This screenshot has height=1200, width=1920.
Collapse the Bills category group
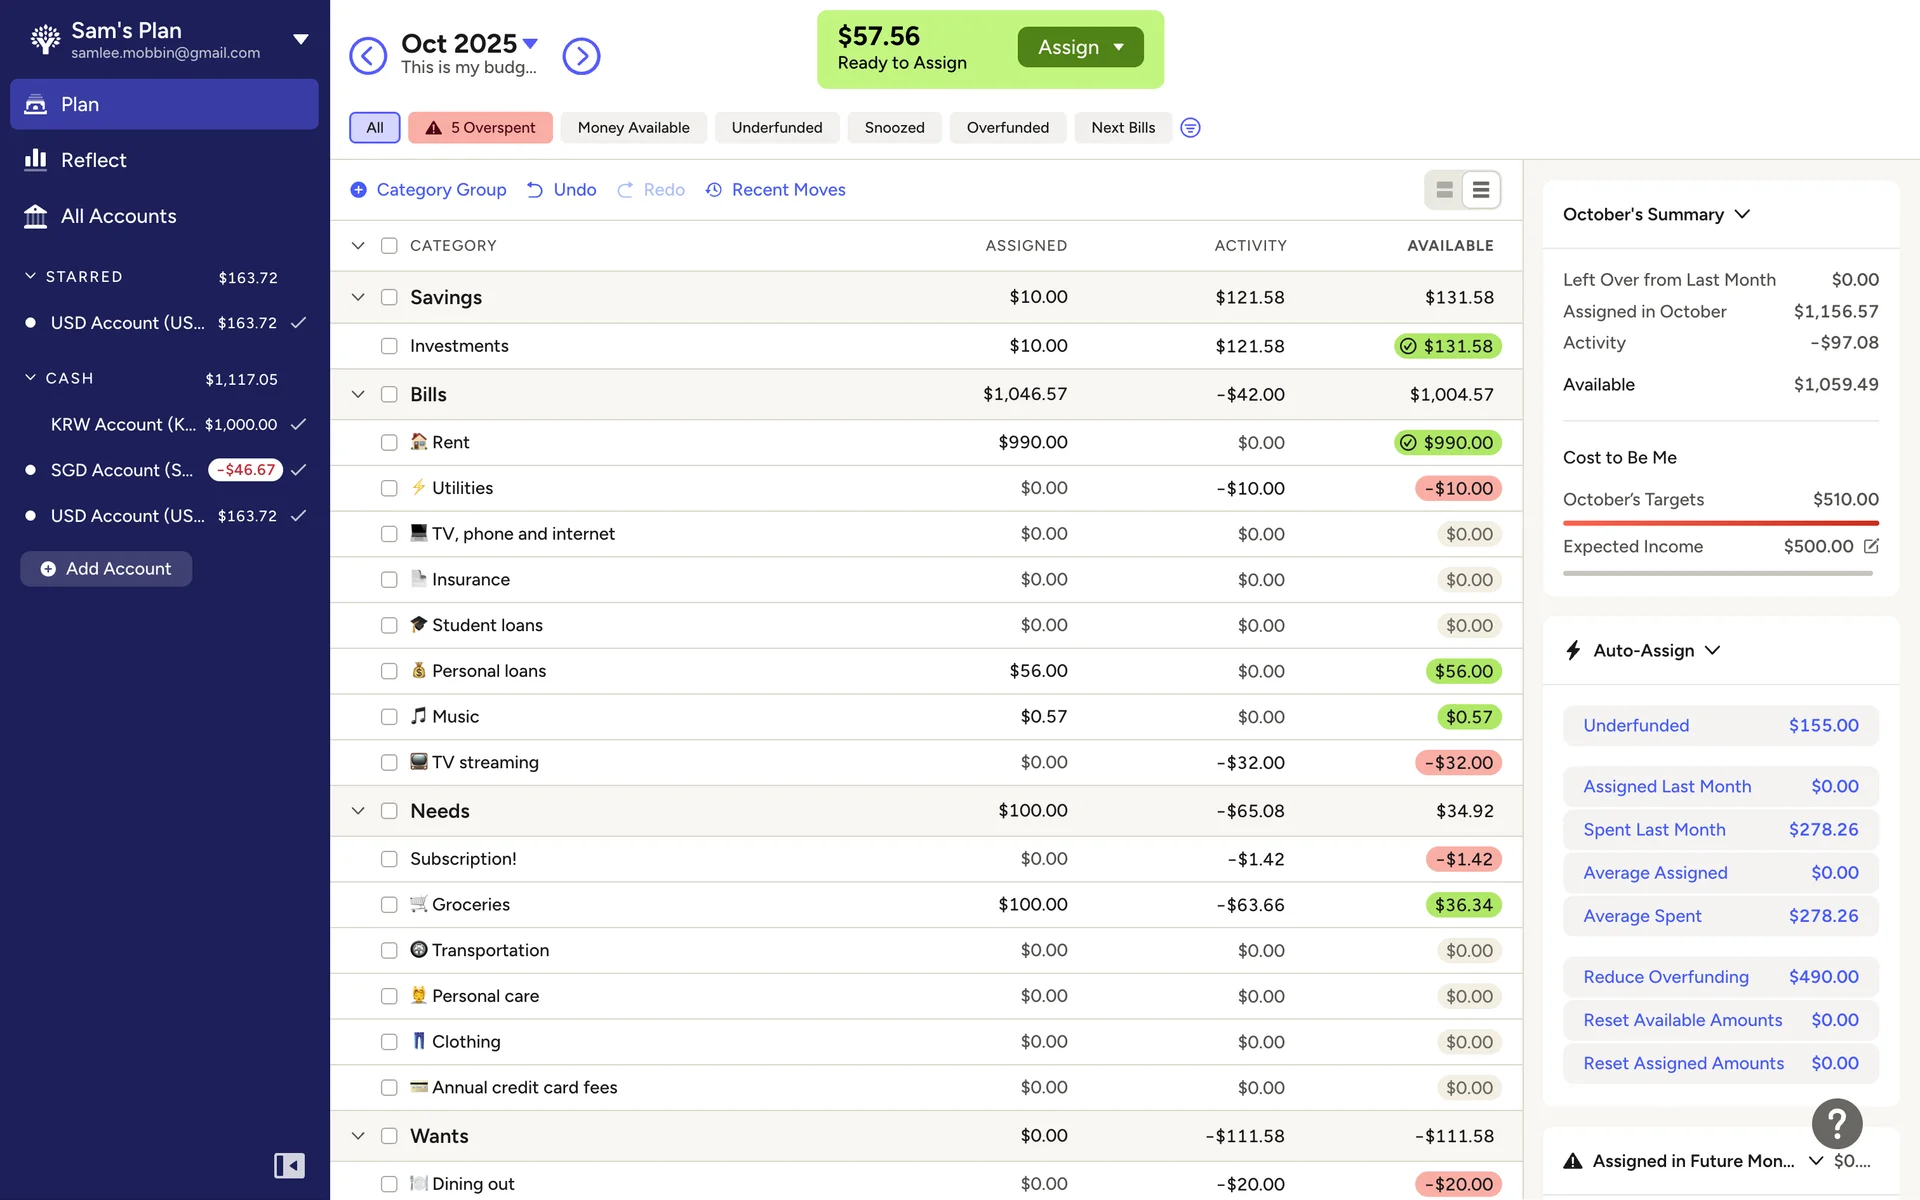click(x=358, y=395)
